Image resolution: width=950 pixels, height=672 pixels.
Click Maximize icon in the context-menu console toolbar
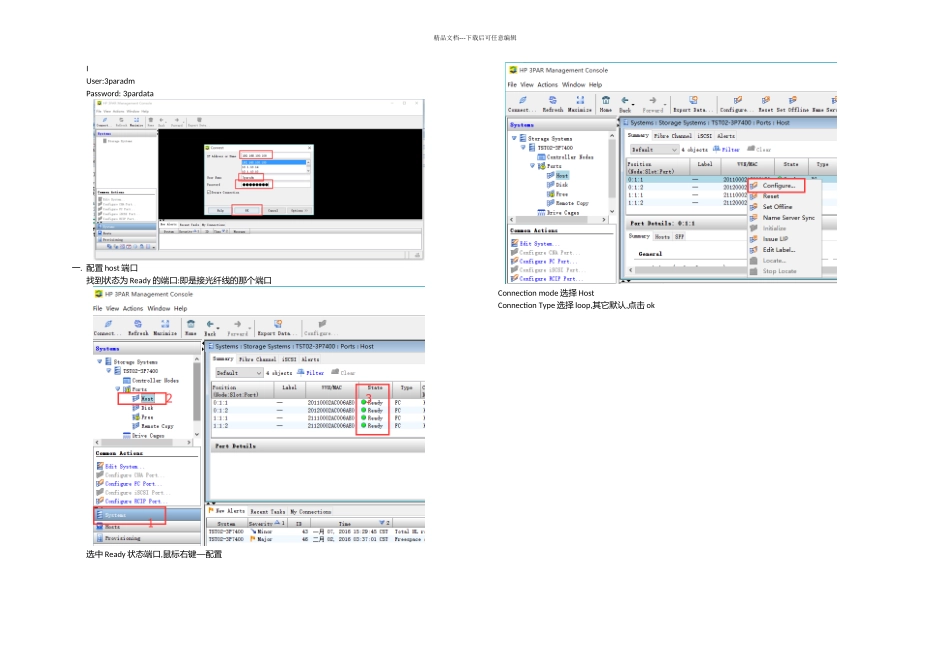coord(580,101)
